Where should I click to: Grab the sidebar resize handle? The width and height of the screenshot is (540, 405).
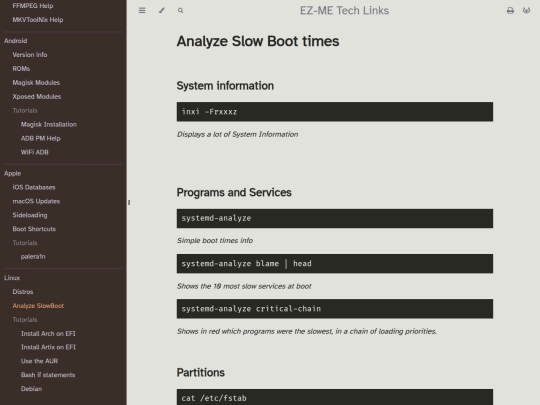coord(129,202)
